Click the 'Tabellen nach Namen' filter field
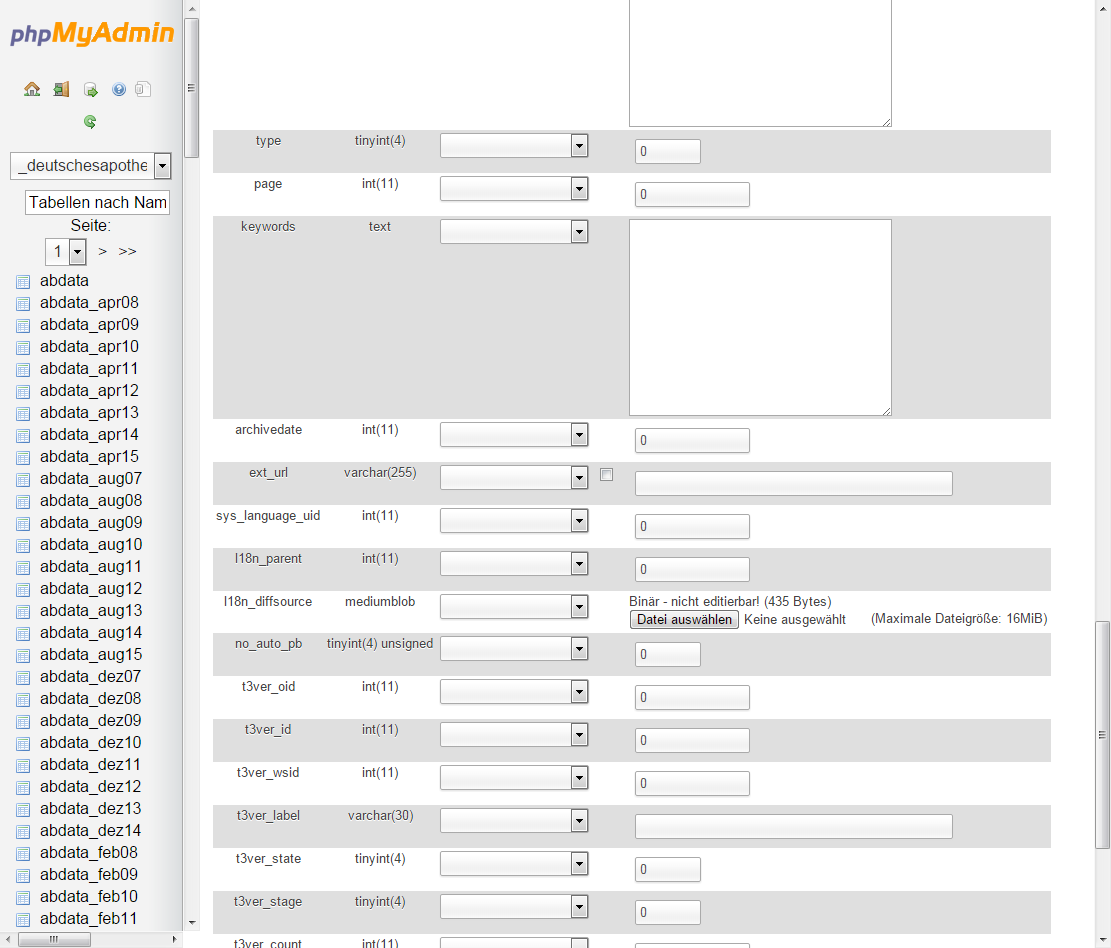 pos(97,203)
